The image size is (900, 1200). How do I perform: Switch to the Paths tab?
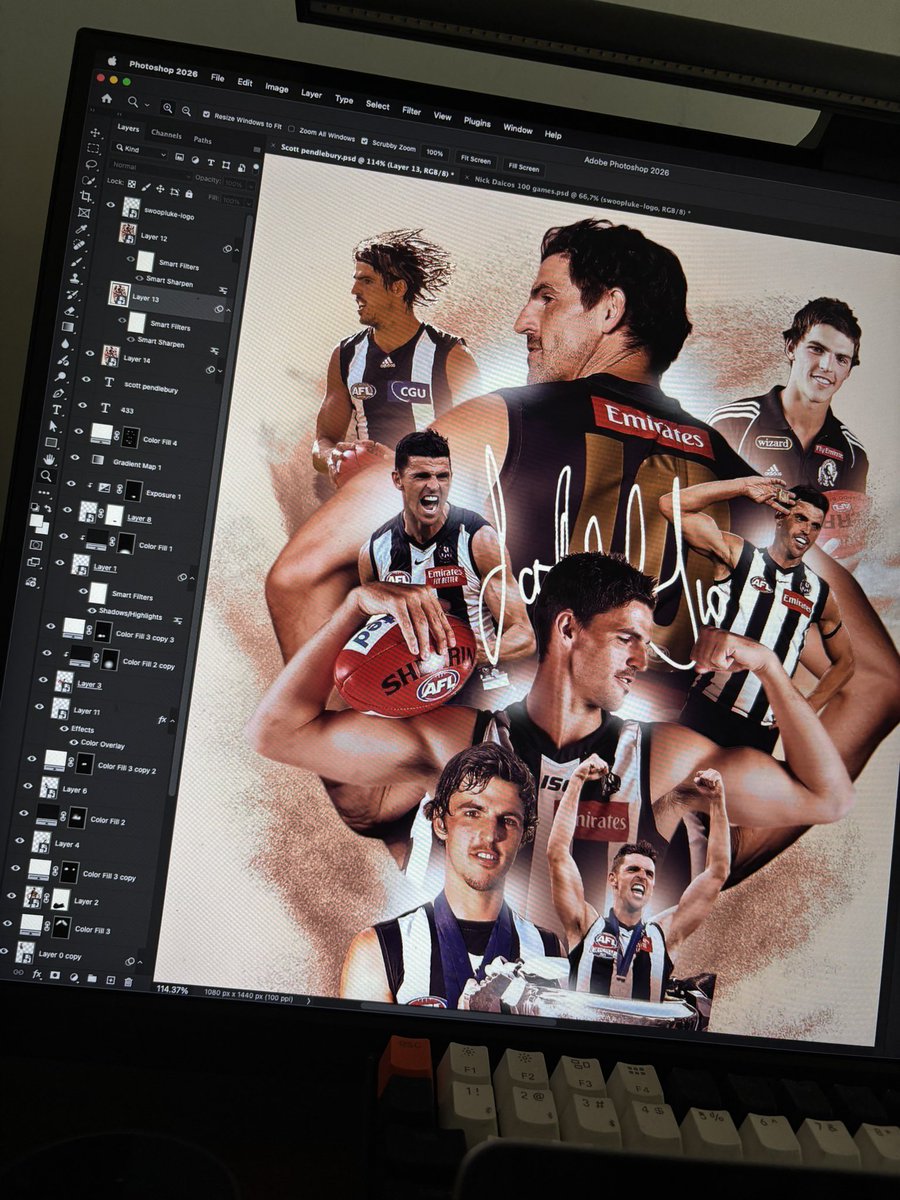click(x=202, y=140)
